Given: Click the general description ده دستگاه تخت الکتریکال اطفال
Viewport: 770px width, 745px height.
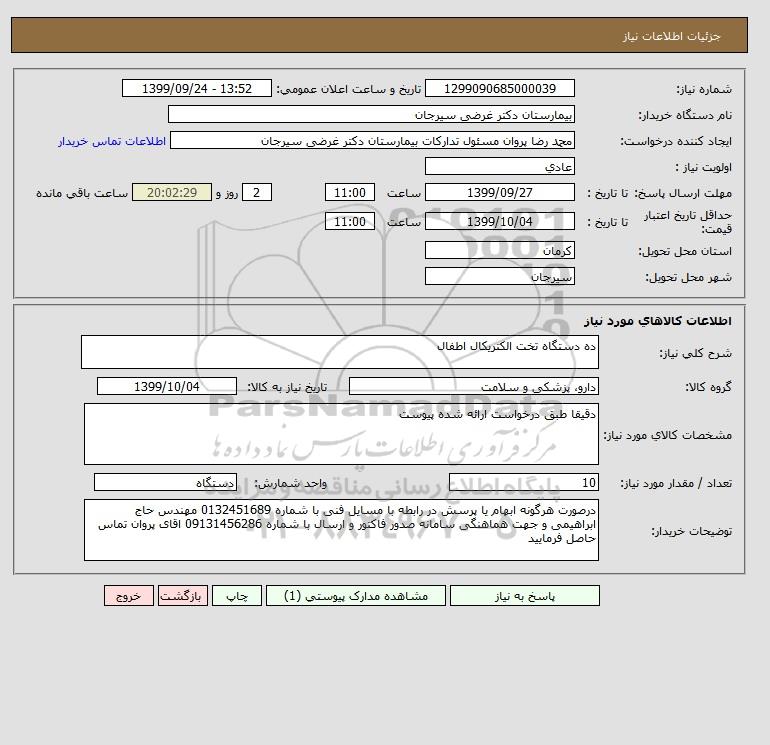Looking at the screenshot, I should pyautogui.click(x=340, y=352).
